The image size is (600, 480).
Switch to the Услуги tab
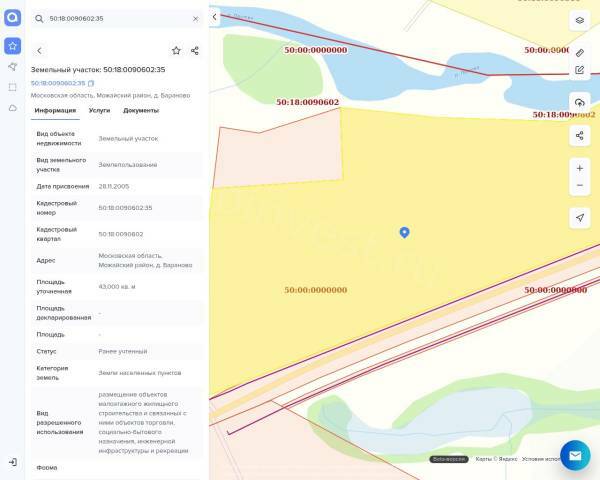coord(99,110)
